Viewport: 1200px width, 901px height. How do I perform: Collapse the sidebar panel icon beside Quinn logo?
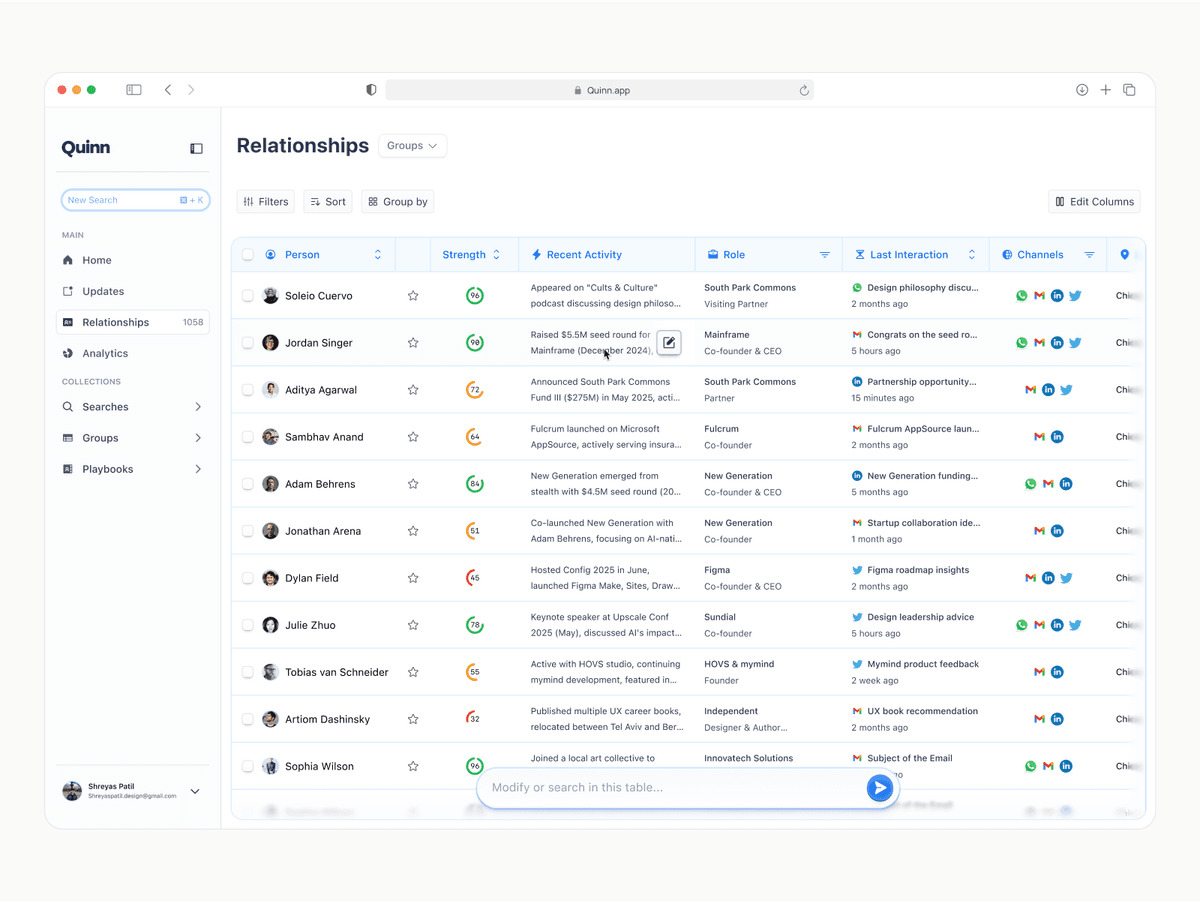(196, 149)
